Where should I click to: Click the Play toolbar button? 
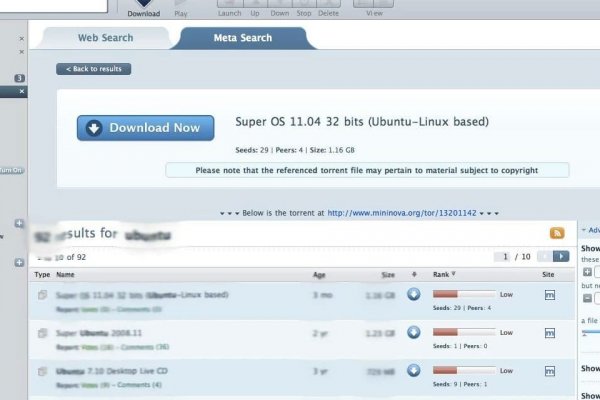point(181,6)
